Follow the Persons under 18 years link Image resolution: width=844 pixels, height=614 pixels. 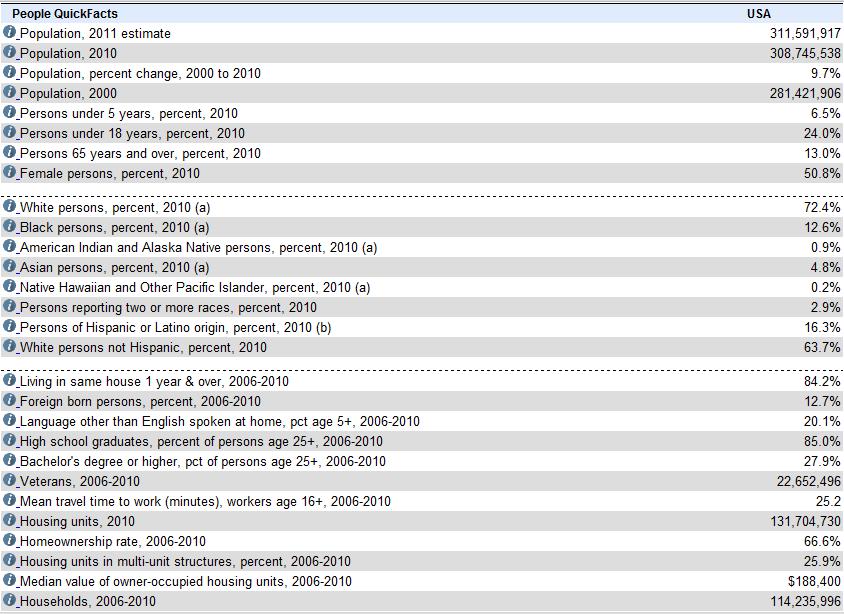pyautogui.click(x=132, y=133)
